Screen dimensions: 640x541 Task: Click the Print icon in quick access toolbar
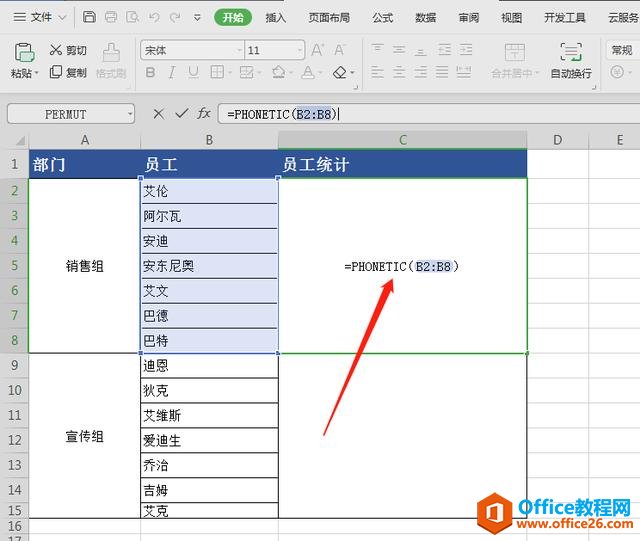(x=111, y=17)
